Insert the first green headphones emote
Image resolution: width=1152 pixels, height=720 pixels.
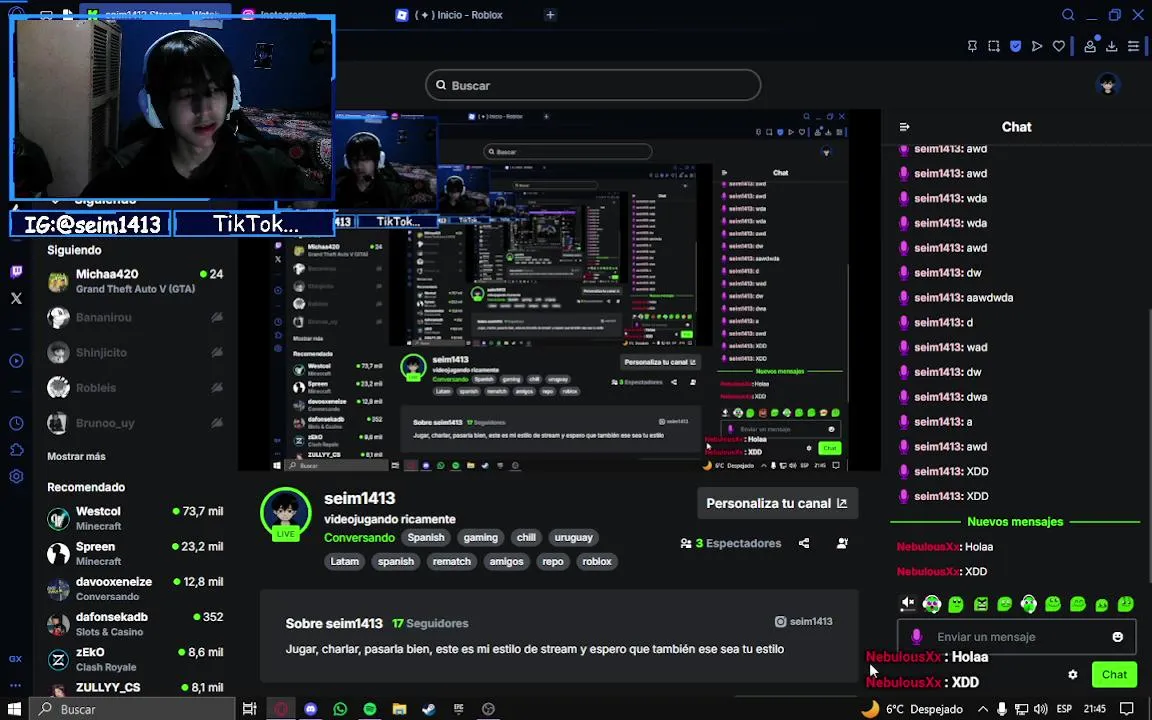coord(932,604)
